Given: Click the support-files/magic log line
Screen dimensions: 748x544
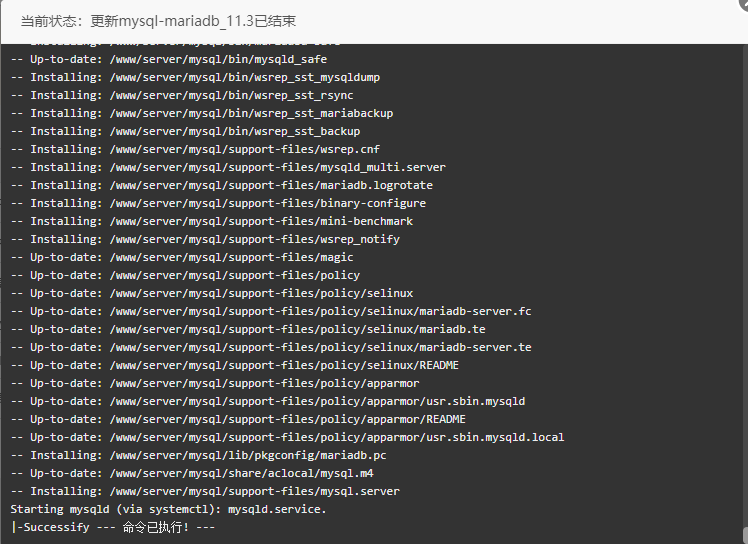Looking at the screenshot, I should 182,257.
